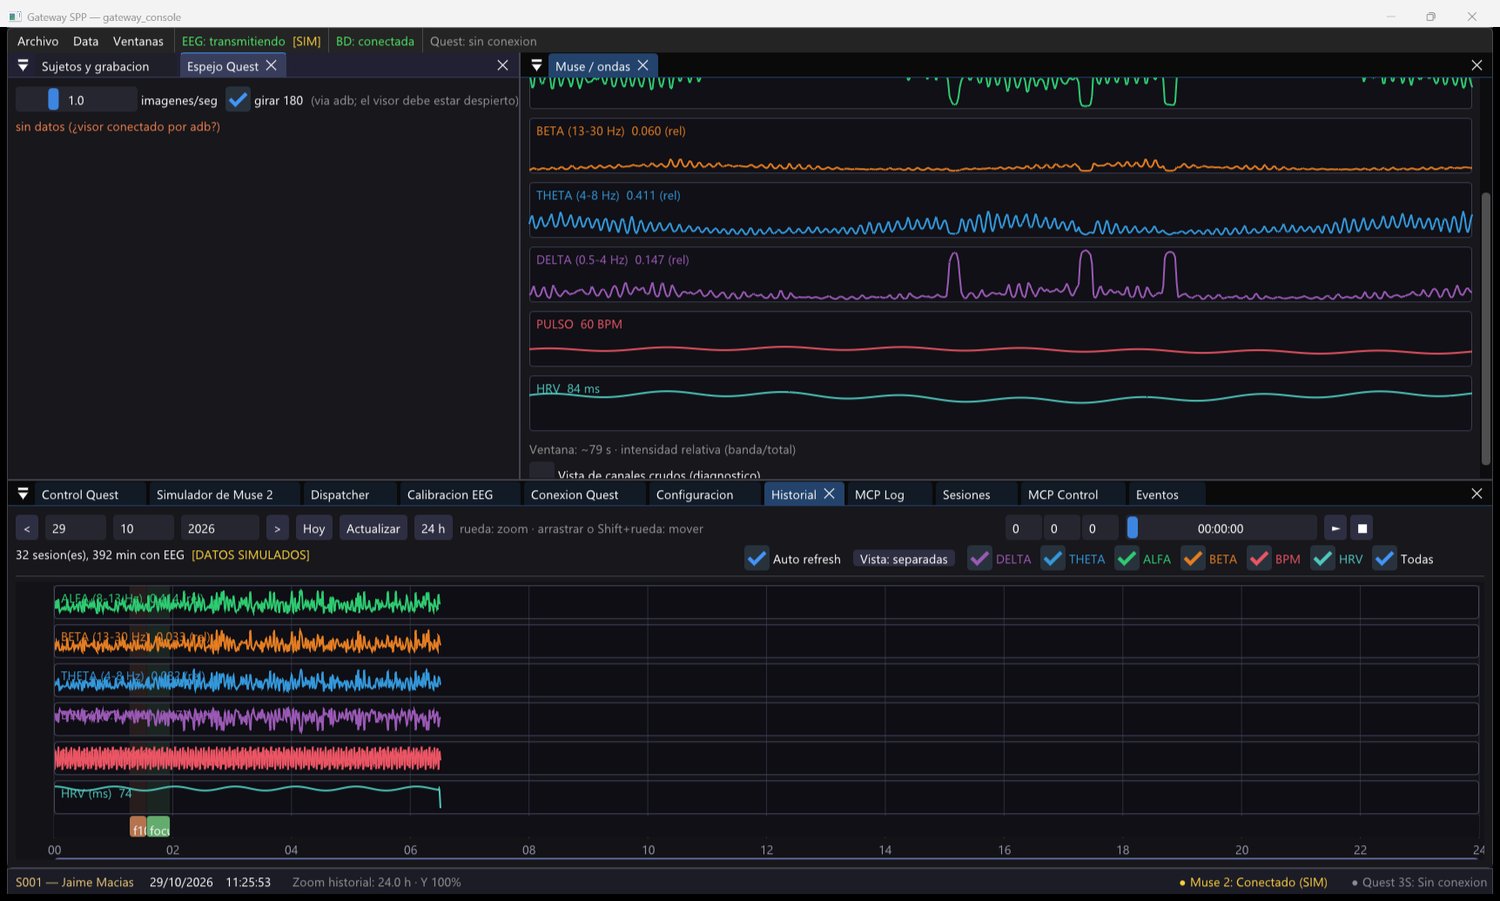Close the bottom panel with Historial
This screenshot has width=1500, height=901.
click(1477, 494)
